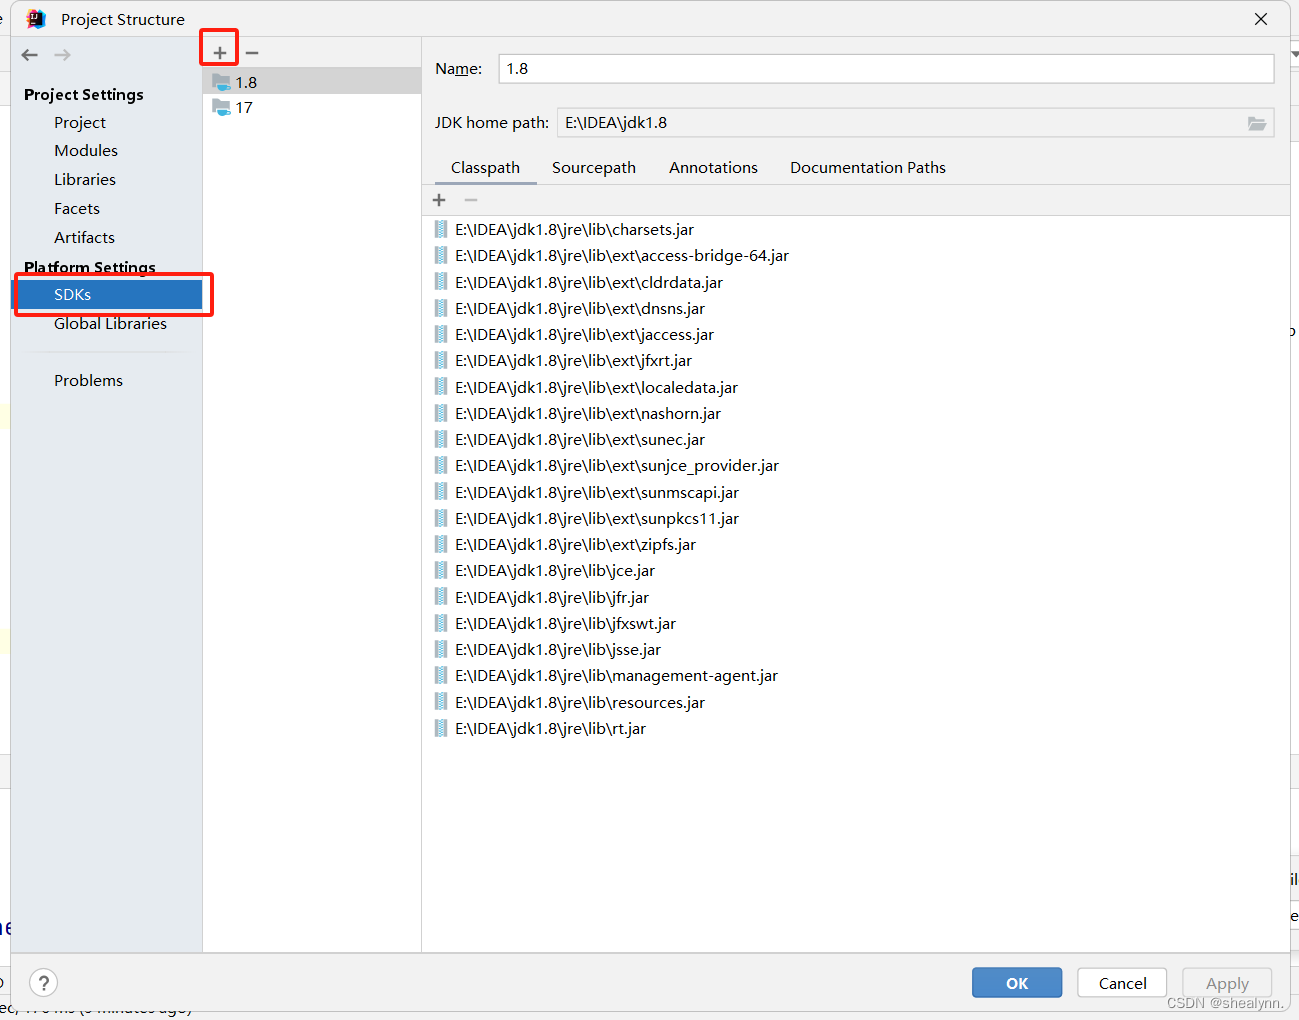Viewport: 1299px width, 1020px height.
Task: Switch to the Sourcepath tab
Action: click(593, 167)
